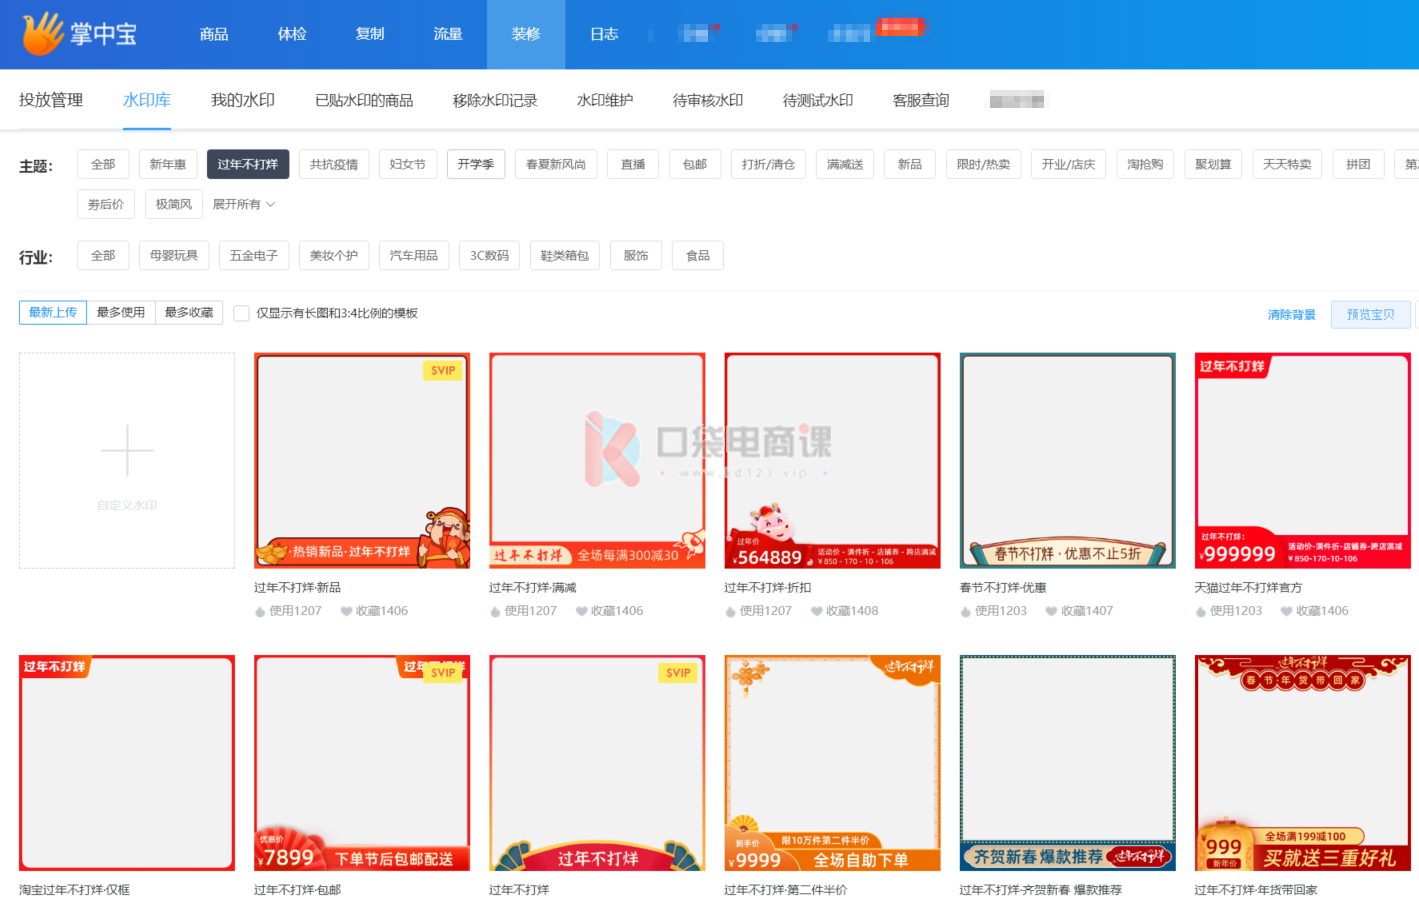Select 最多收藏 sort option
Viewport: 1419px width, 899px height.
tap(189, 313)
